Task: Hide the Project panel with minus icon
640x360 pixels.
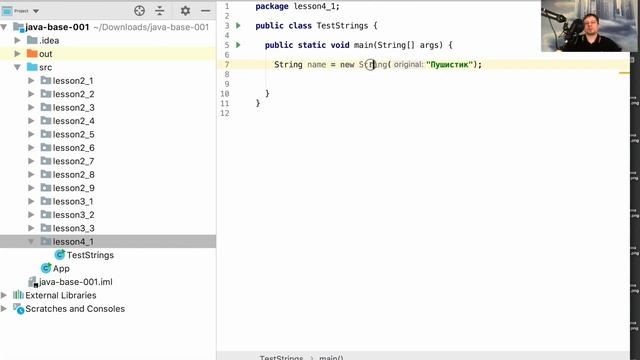Action: tap(206, 11)
